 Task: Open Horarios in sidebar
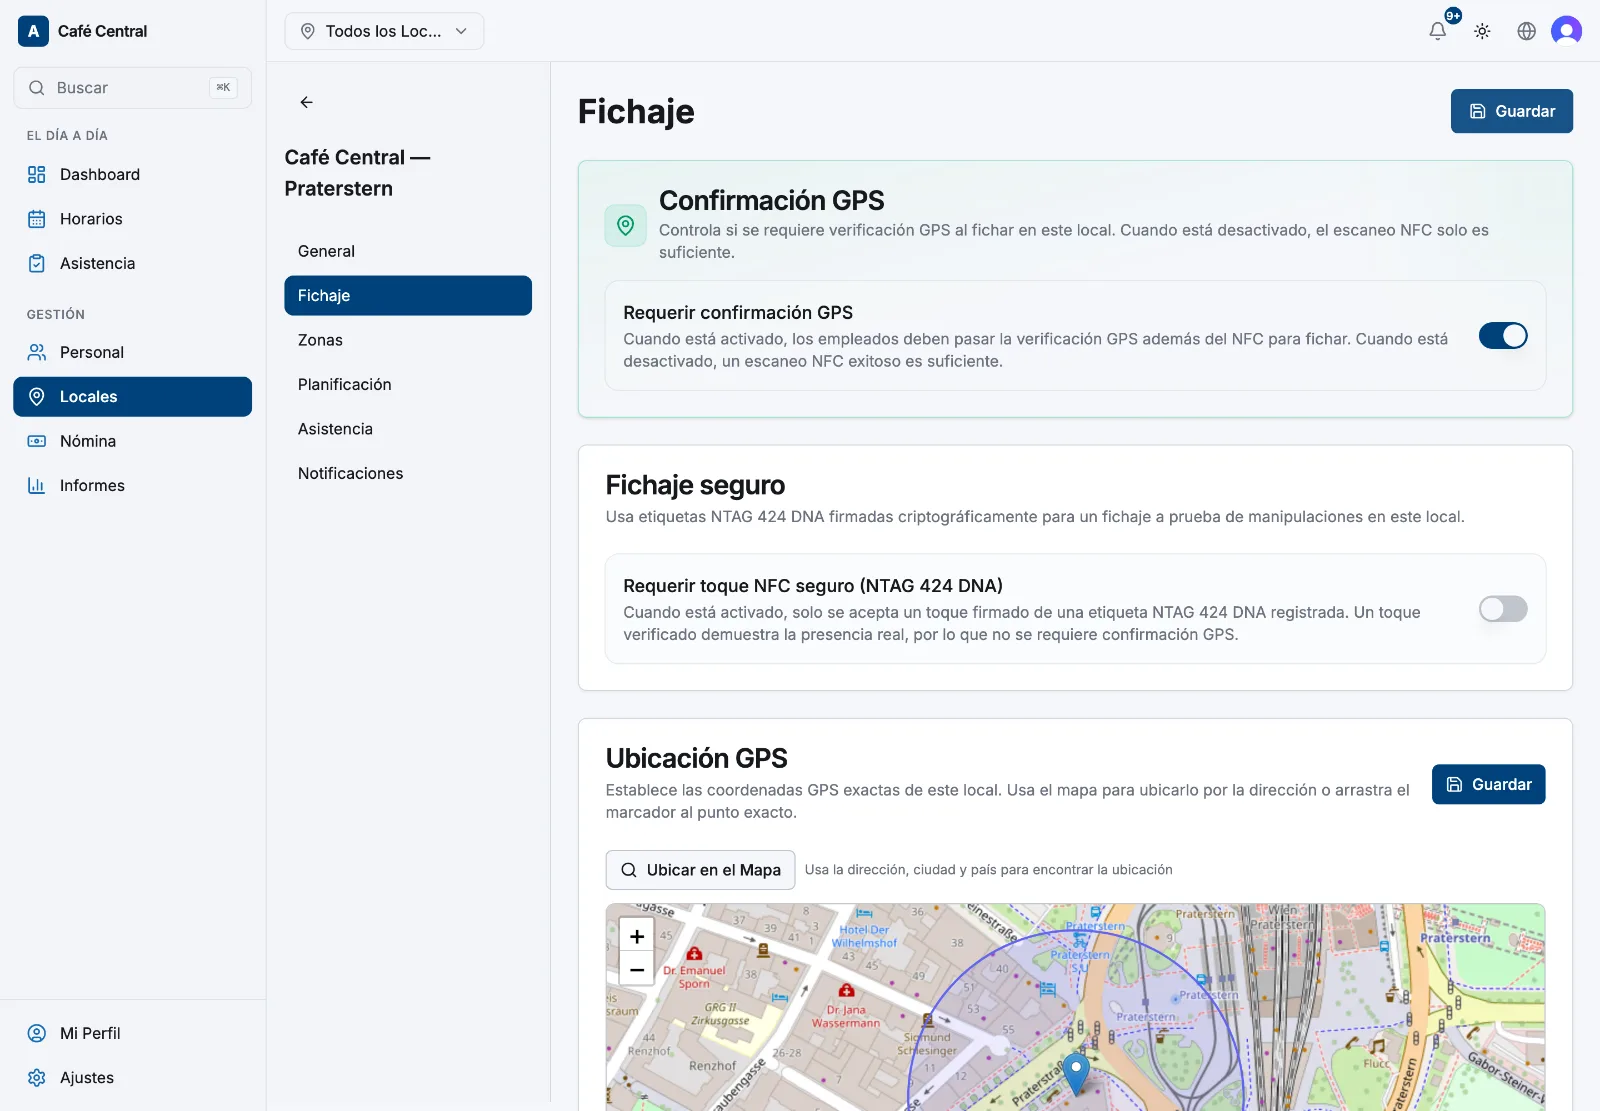pyautogui.click(x=132, y=219)
